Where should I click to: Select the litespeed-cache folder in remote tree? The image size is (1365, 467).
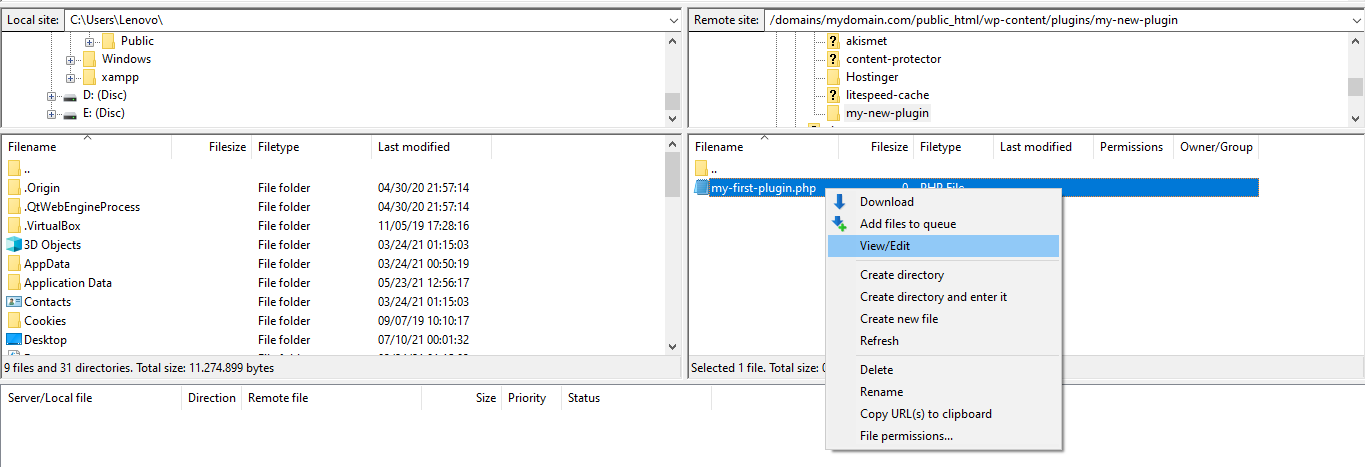(x=887, y=95)
